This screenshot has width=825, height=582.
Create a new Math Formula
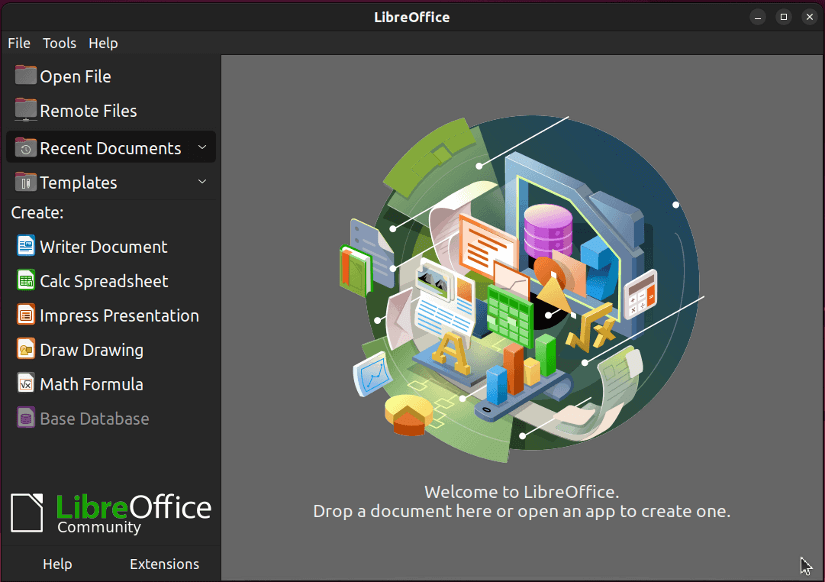point(111,384)
